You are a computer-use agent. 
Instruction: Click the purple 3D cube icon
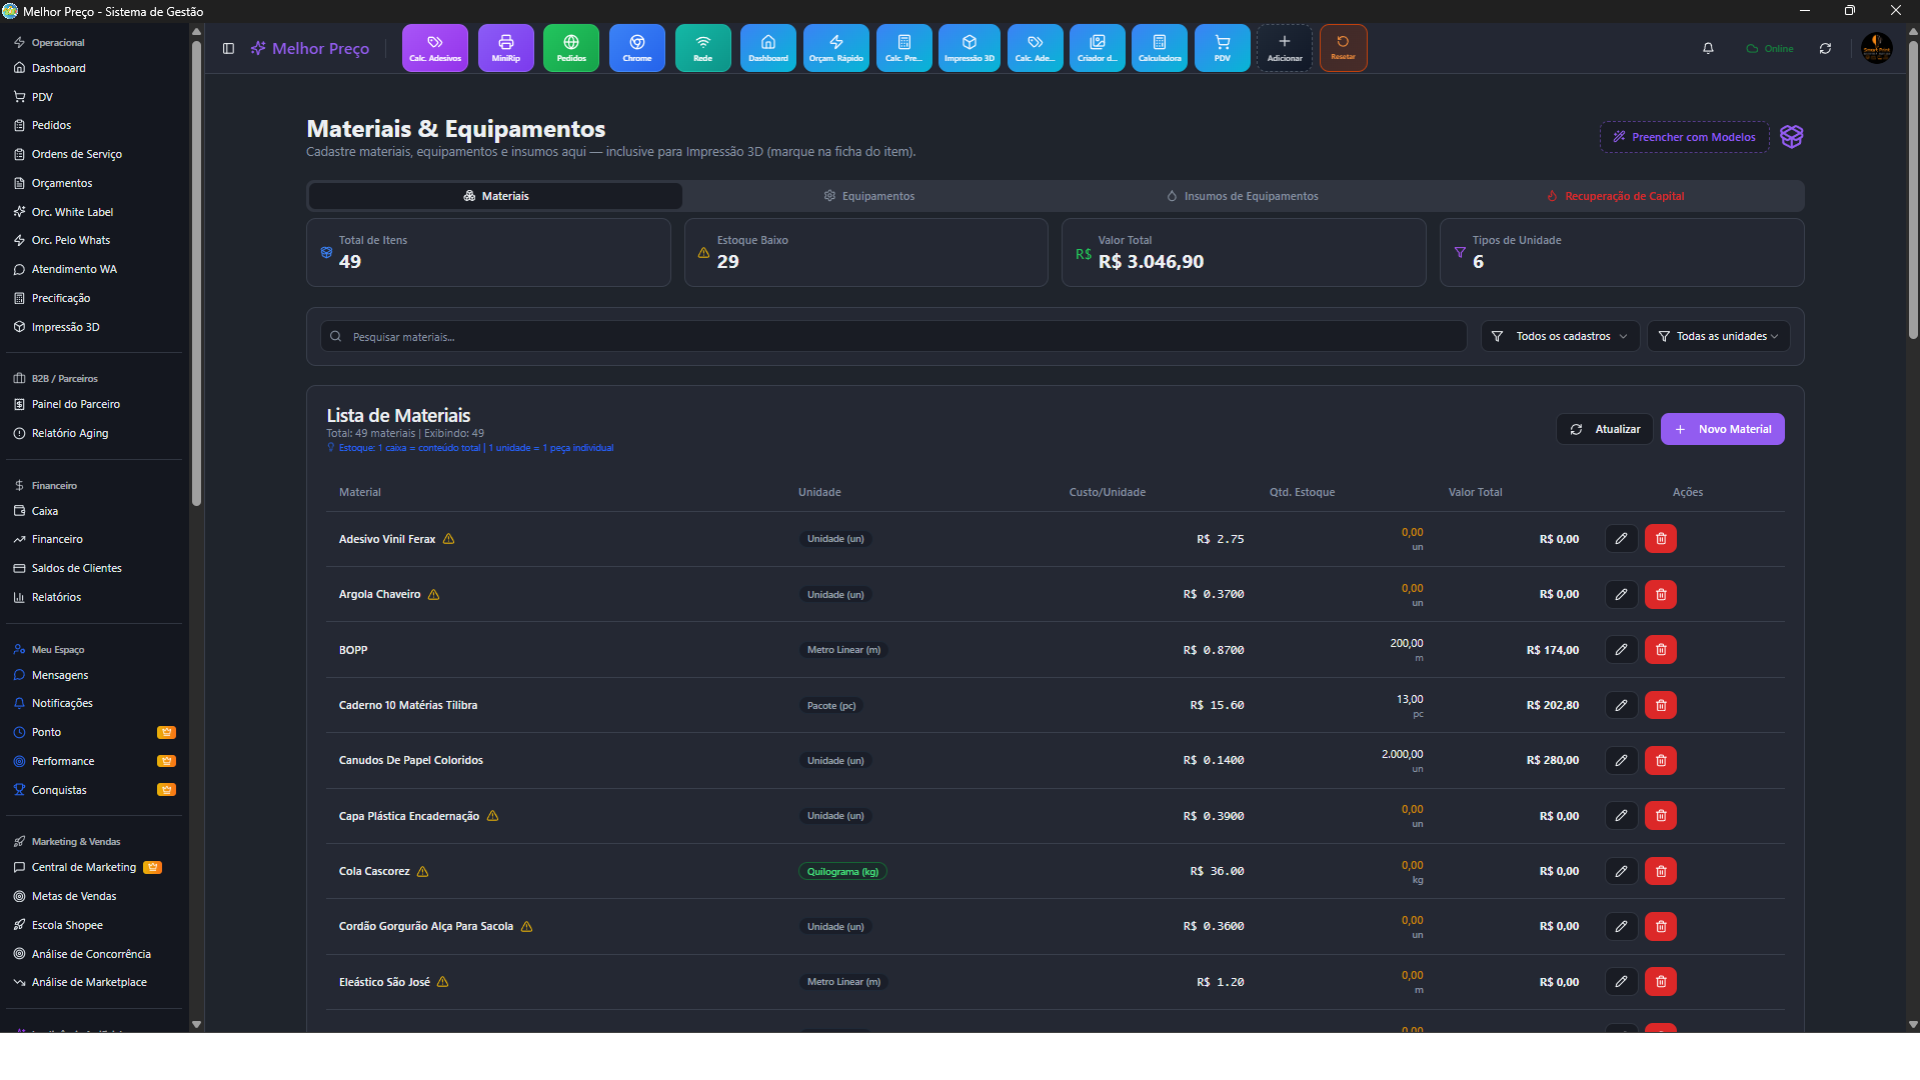(1791, 137)
